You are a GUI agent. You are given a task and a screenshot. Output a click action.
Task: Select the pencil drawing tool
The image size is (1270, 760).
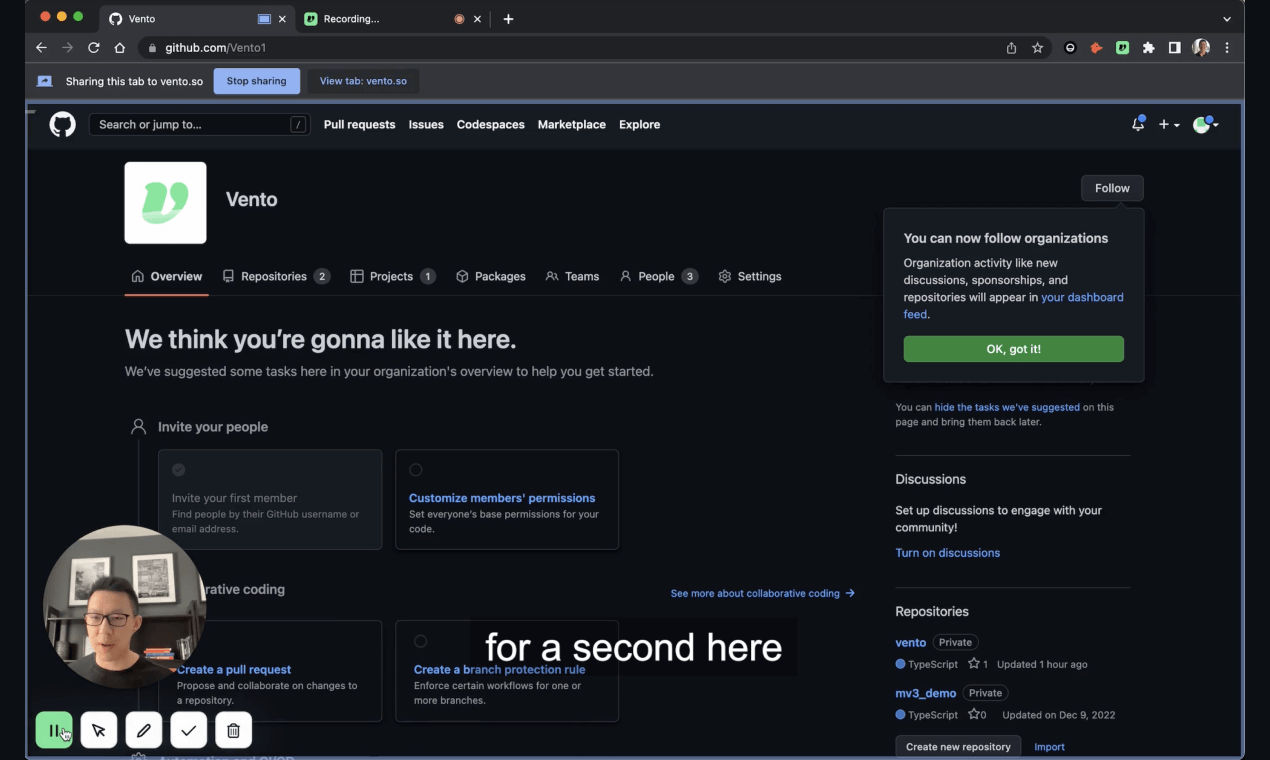click(144, 731)
